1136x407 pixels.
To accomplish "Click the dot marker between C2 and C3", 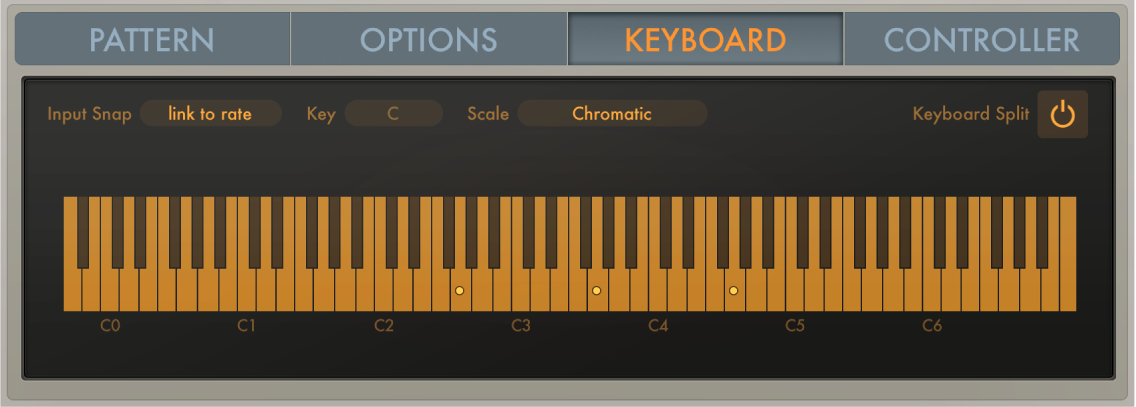I will point(459,291).
